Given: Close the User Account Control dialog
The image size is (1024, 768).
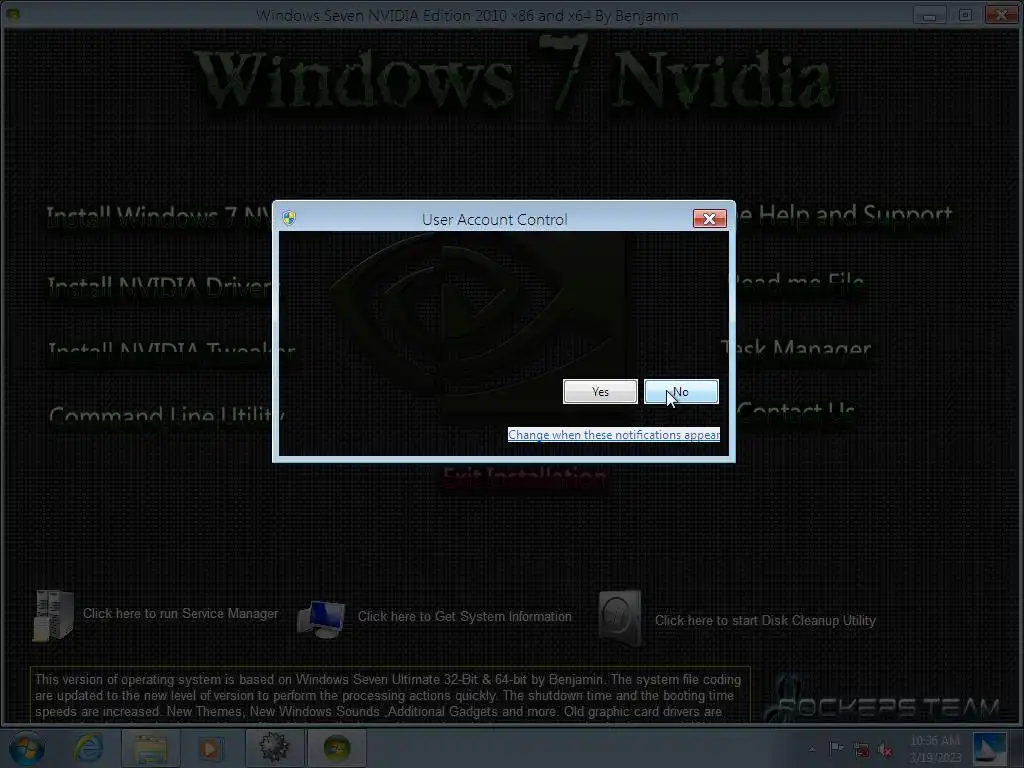Looking at the screenshot, I should (x=709, y=219).
